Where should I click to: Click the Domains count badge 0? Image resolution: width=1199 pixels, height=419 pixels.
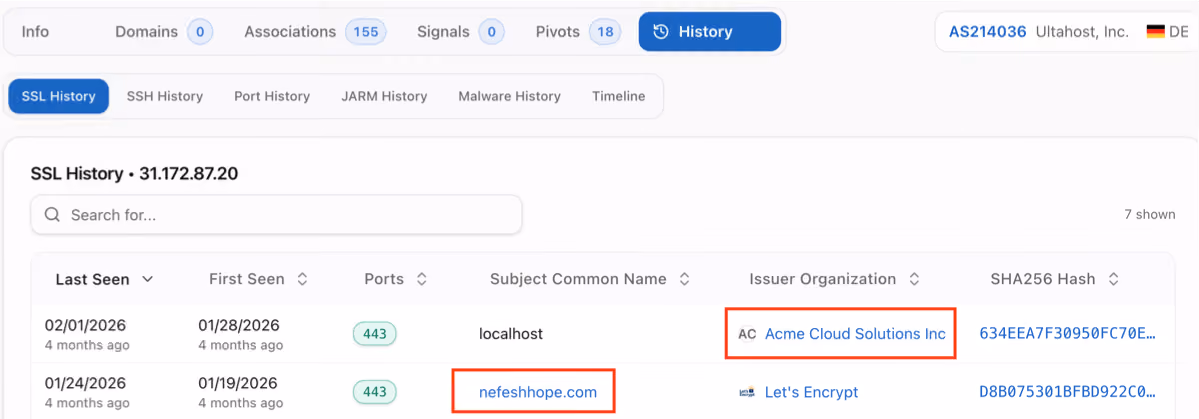200,32
